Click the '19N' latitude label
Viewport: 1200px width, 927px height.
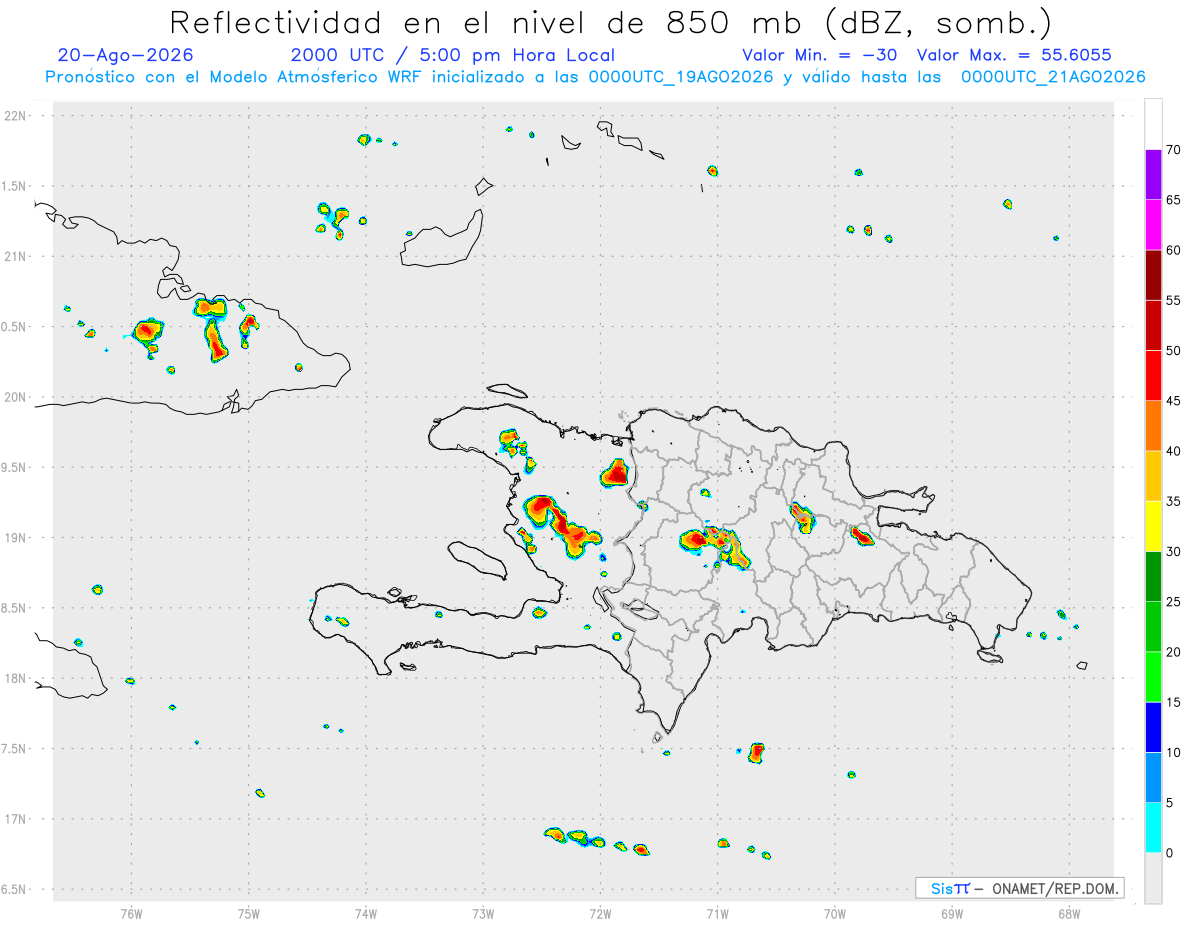pos(17,538)
